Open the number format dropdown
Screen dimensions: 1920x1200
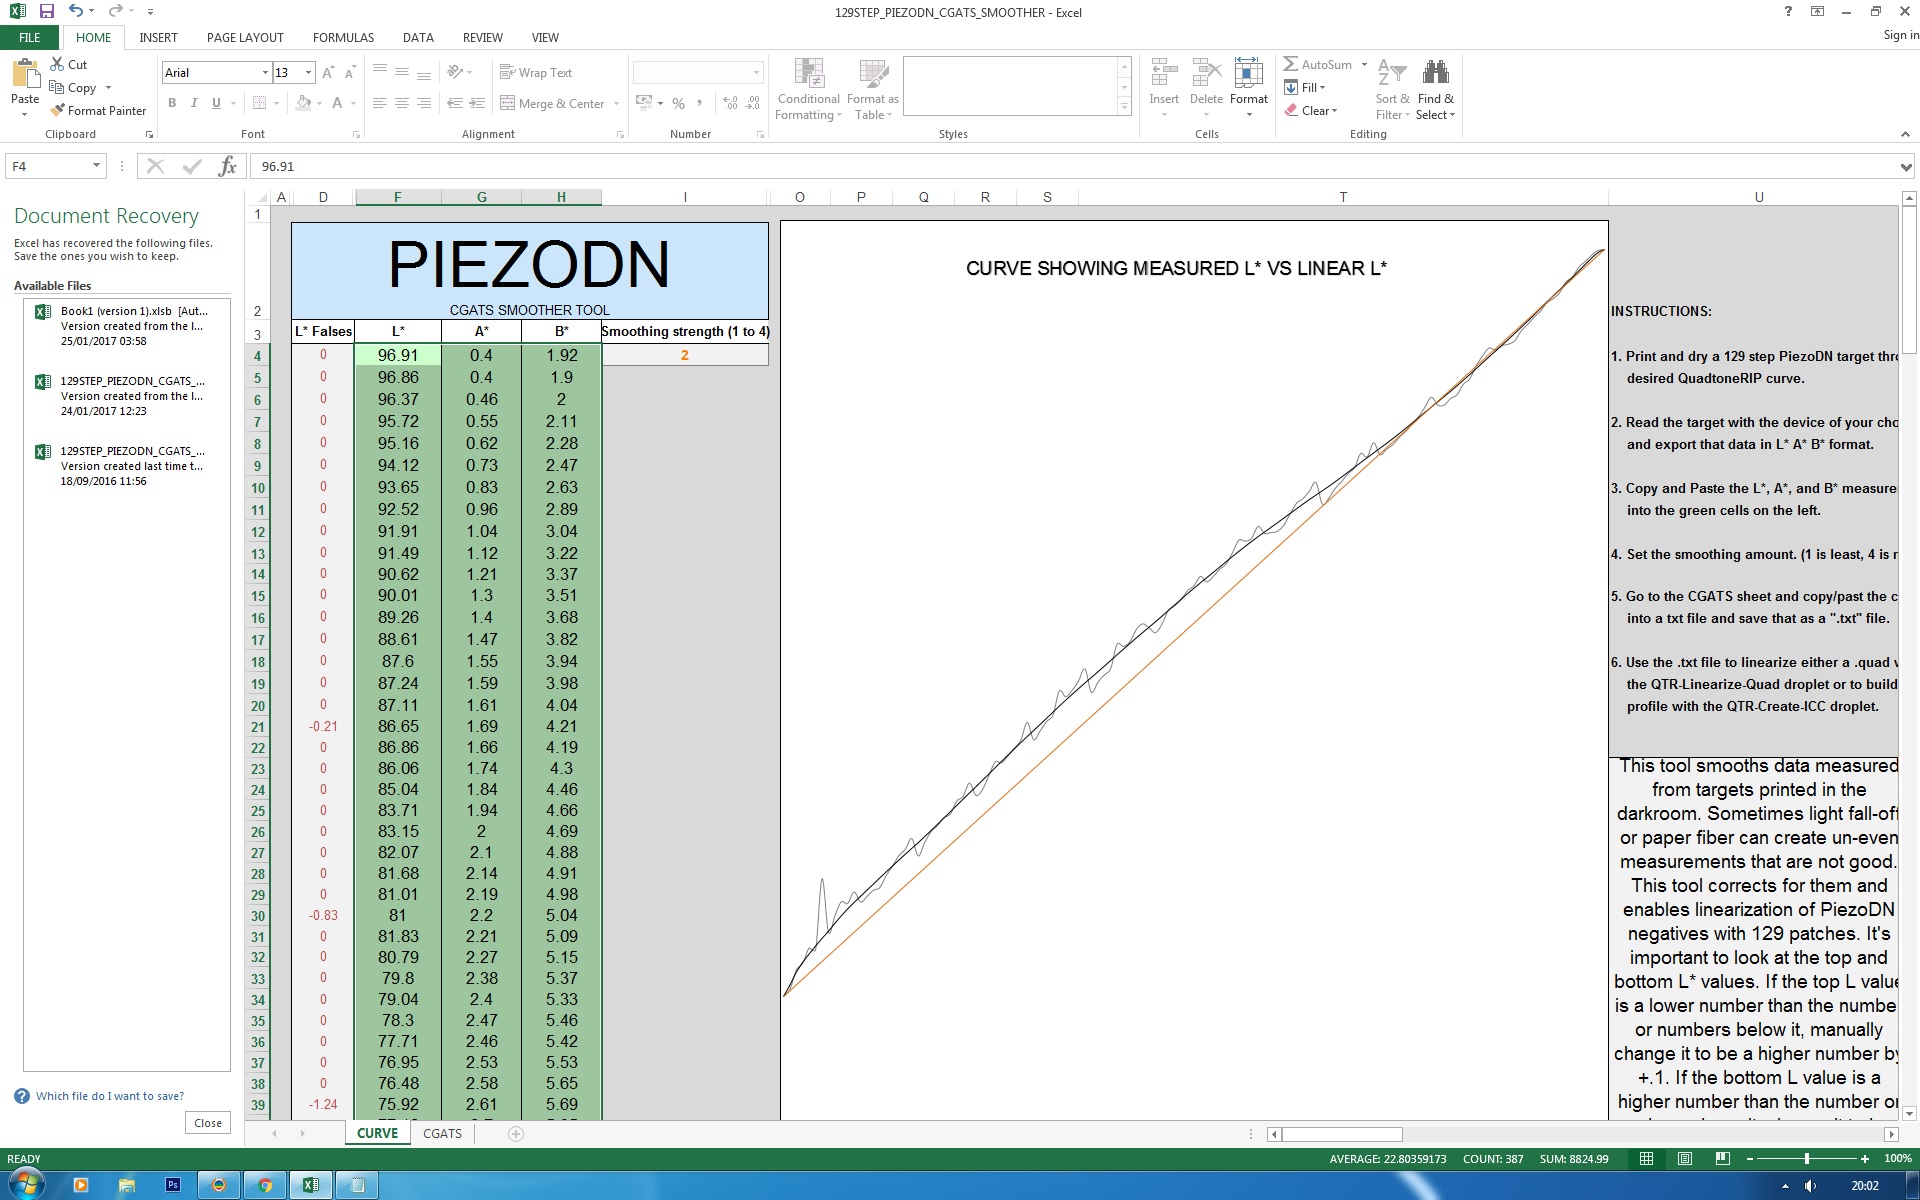point(756,72)
